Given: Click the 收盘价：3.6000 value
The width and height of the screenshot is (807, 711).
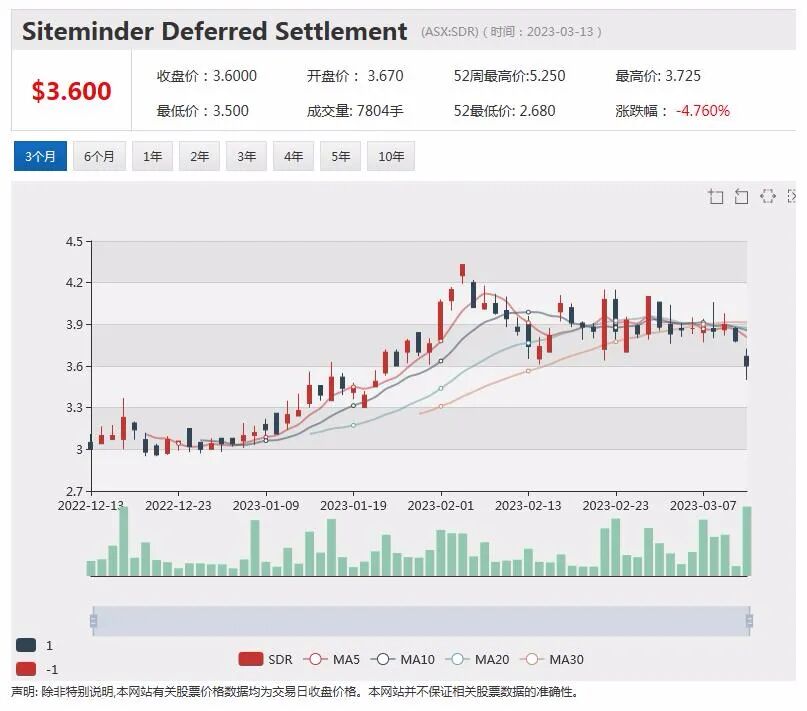Looking at the screenshot, I should coord(207,76).
